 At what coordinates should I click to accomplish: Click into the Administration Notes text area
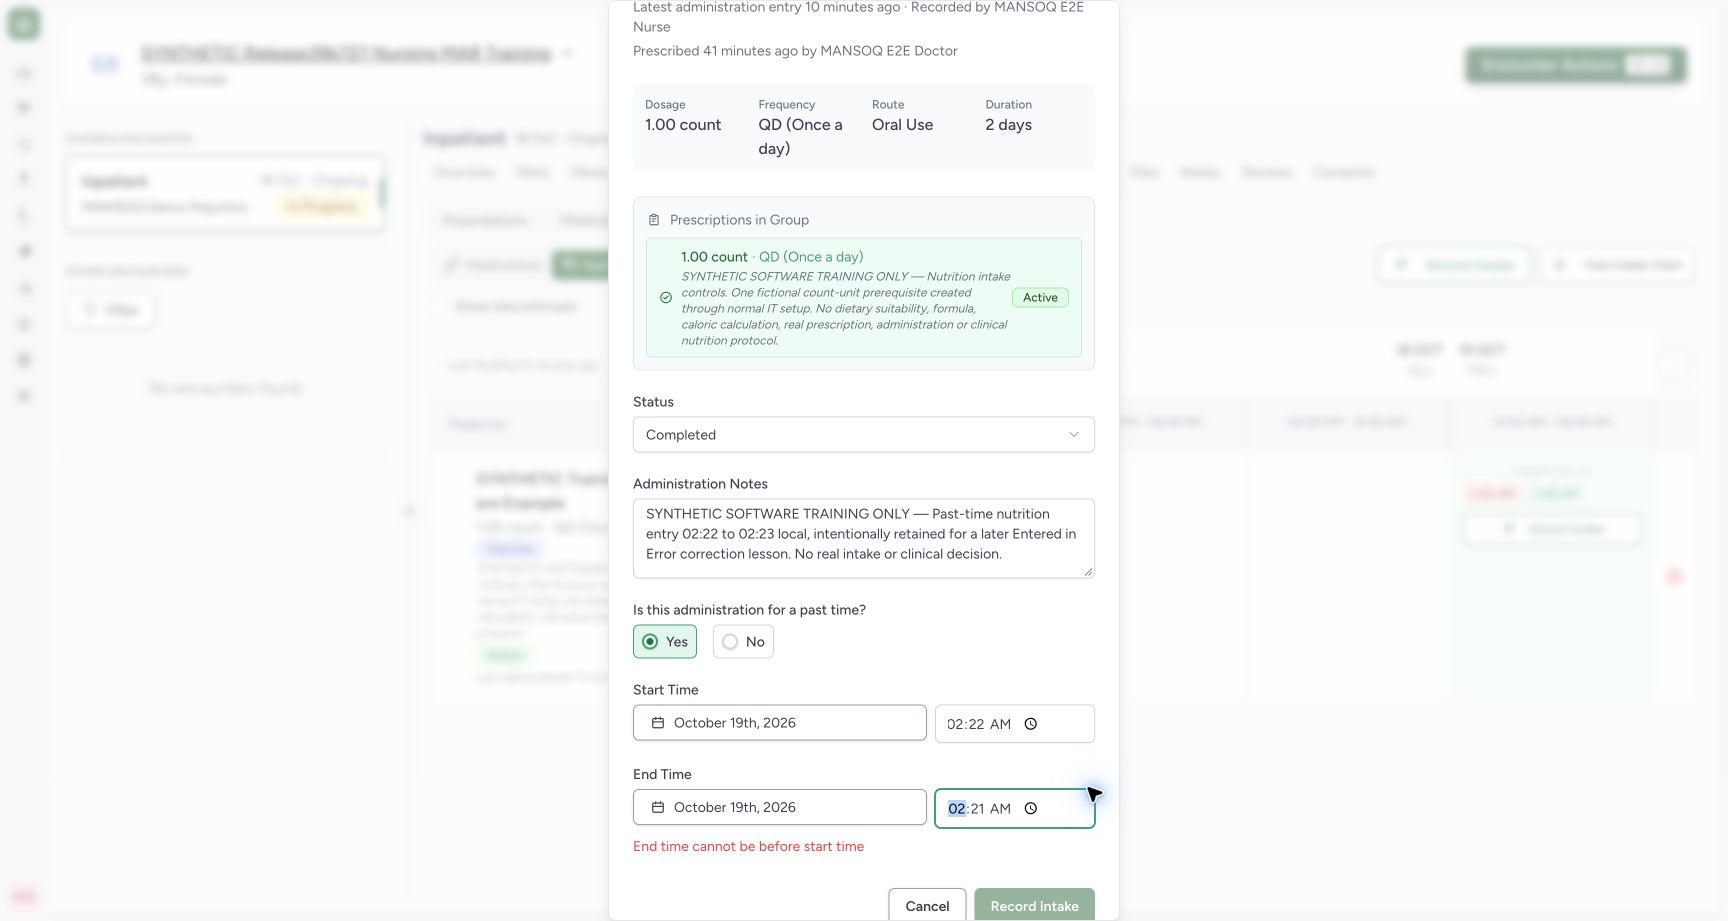click(864, 539)
